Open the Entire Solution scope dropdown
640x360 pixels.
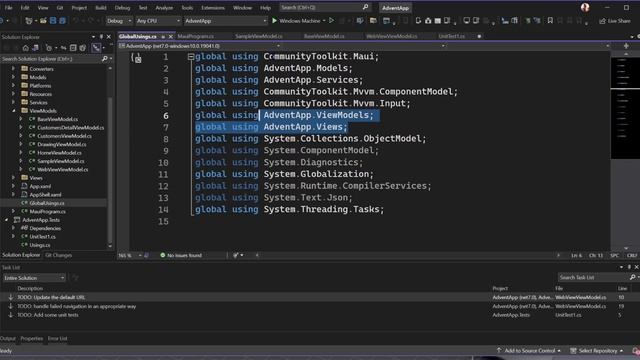click(34, 278)
